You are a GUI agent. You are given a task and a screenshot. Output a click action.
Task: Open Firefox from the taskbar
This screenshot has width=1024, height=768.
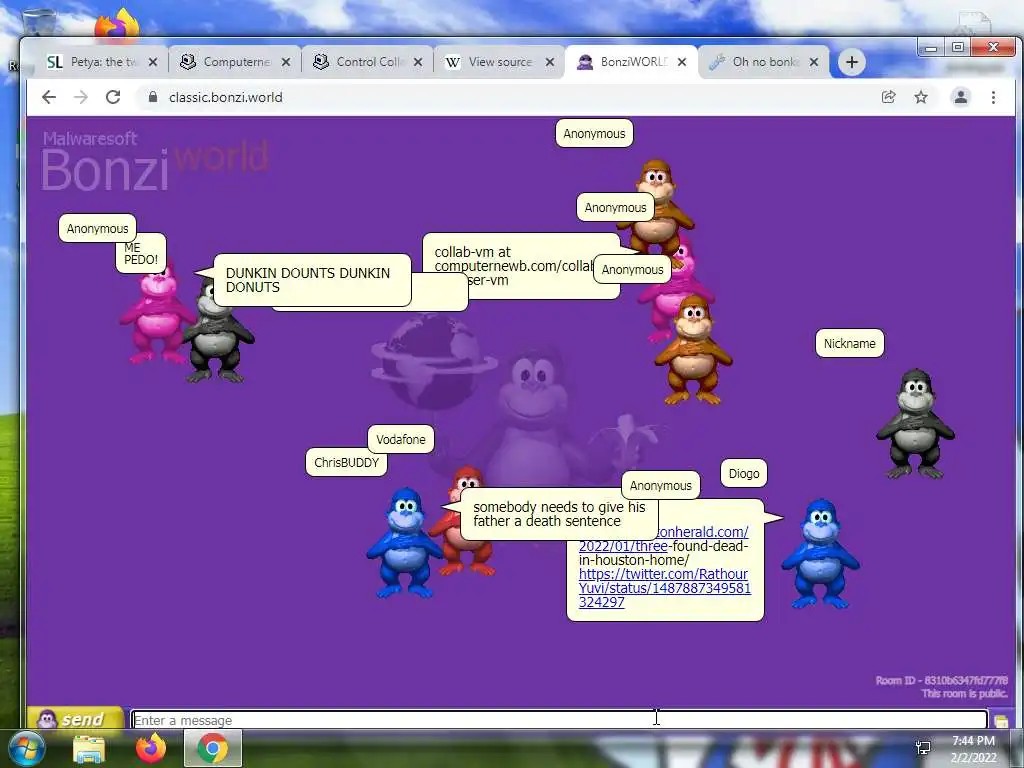click(x=151, y=748)
